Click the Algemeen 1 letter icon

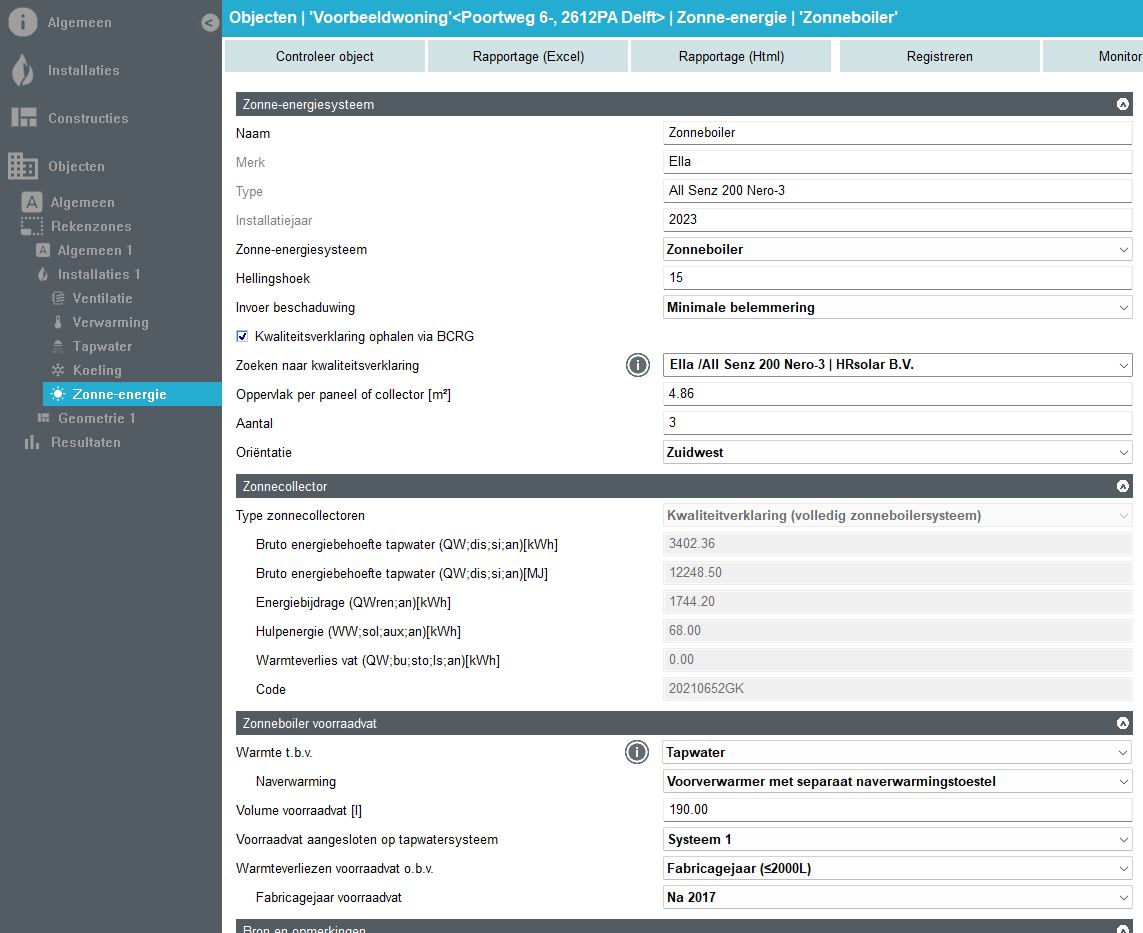43,250
